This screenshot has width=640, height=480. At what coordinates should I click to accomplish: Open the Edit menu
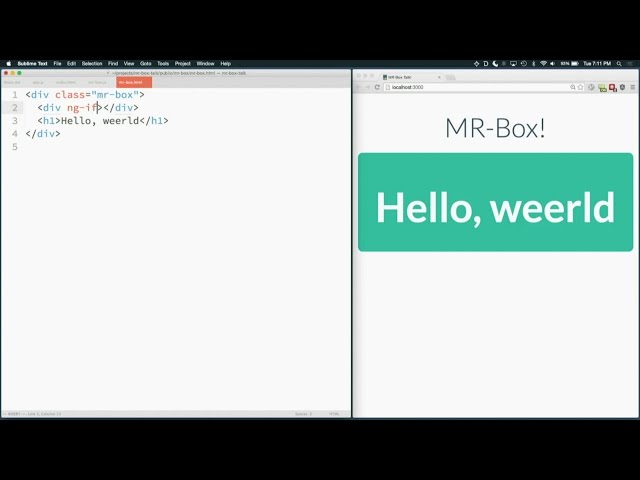(71, 64)
